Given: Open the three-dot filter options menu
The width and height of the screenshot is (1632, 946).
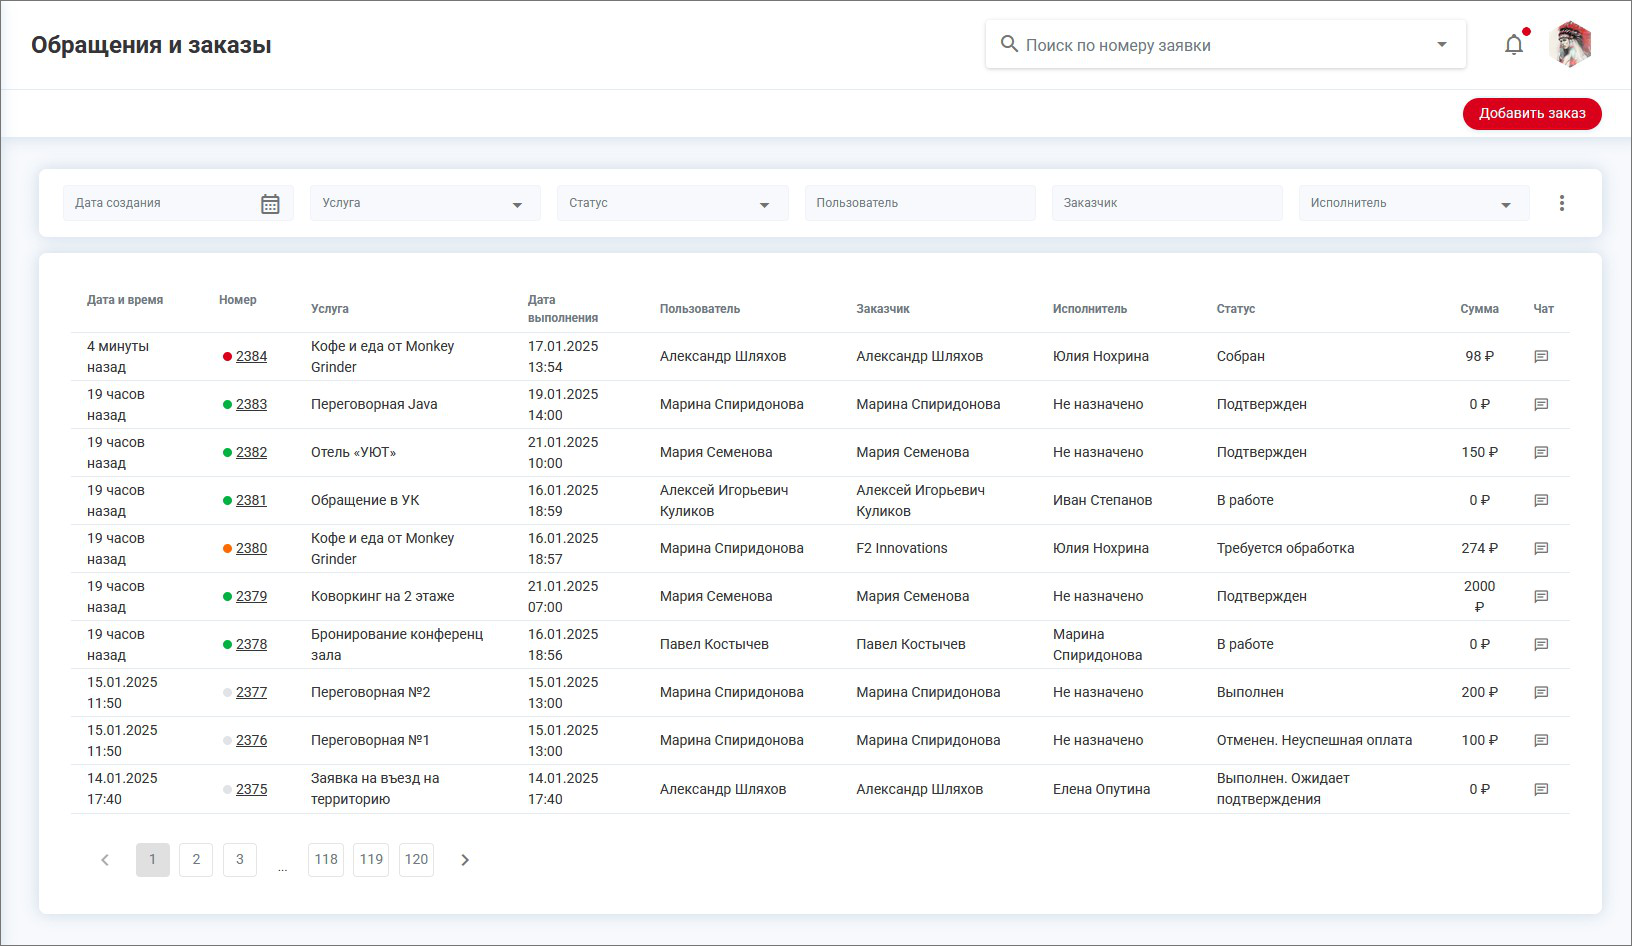Looking at the screenshot, I should coord(1561,203).
